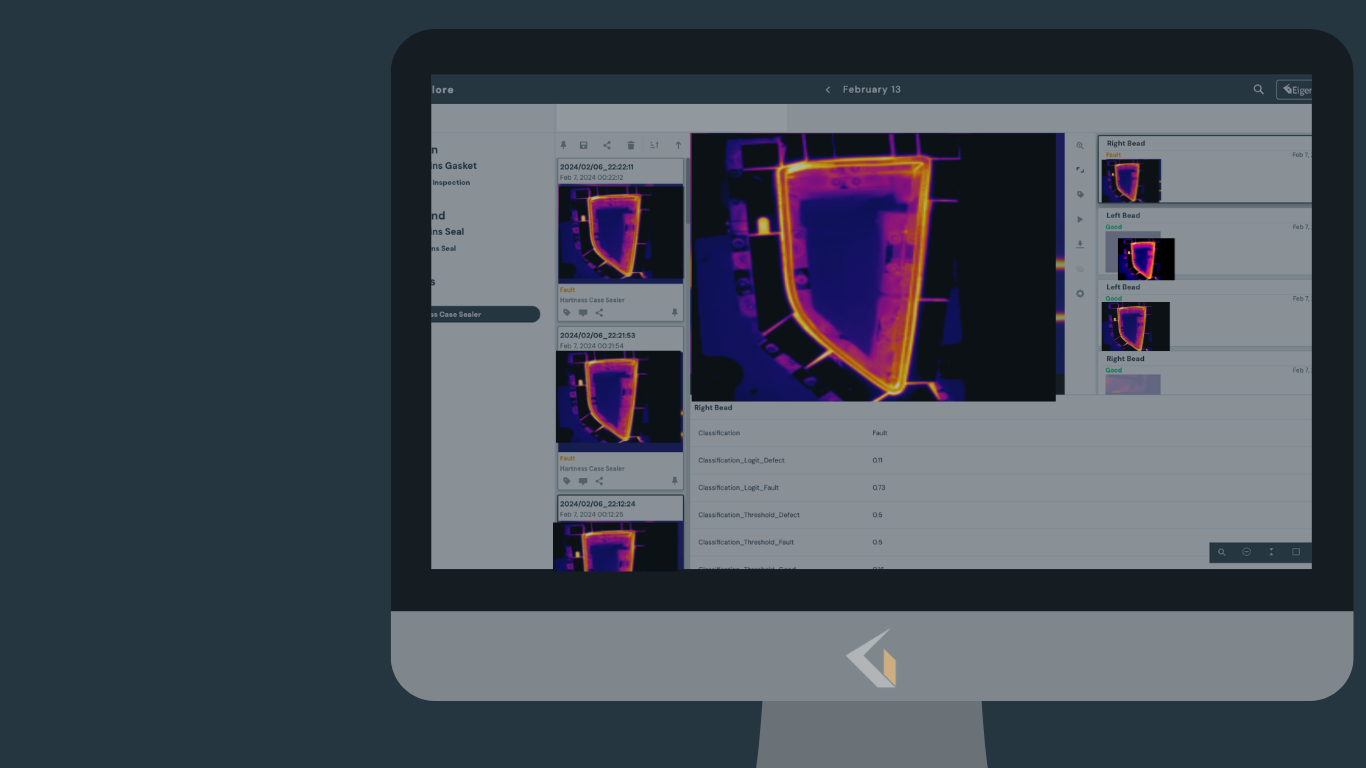Pin the 22:22:11 capture card
The width and height of the screenshot is (1366, 768).
coord(675,313)
